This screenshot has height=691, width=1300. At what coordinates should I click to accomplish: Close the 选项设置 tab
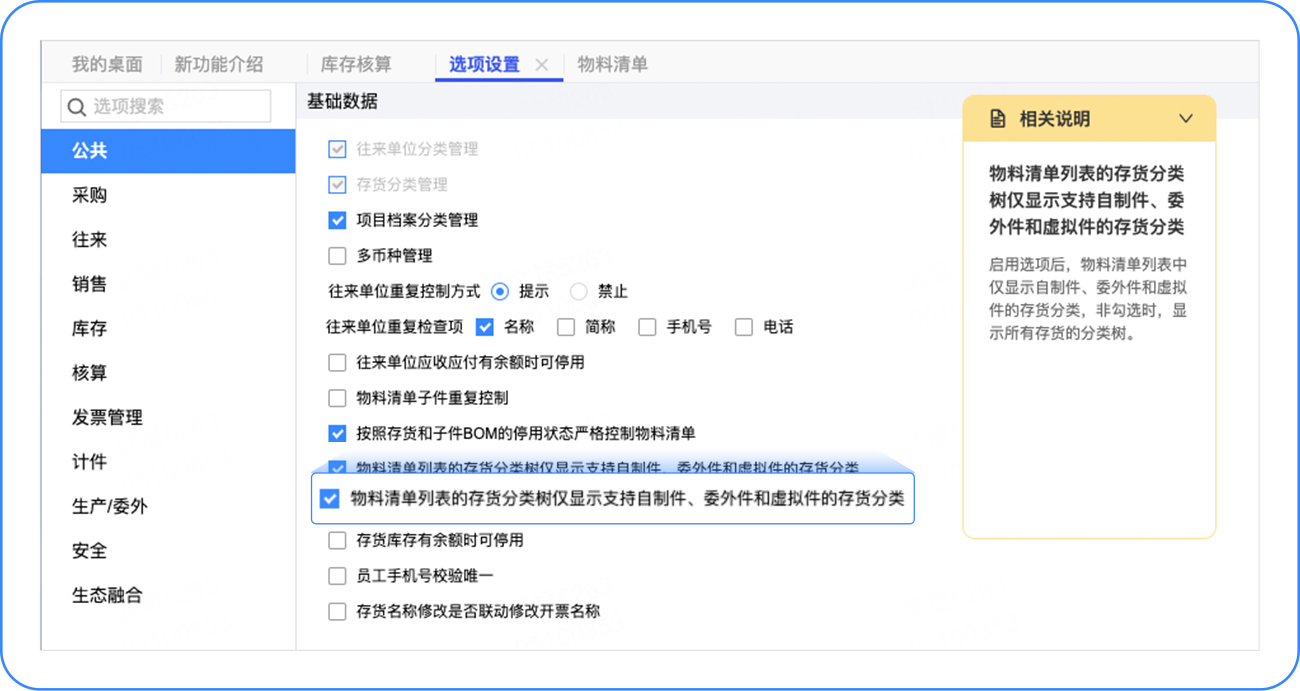pyautogui.click(x=542, y=65)
